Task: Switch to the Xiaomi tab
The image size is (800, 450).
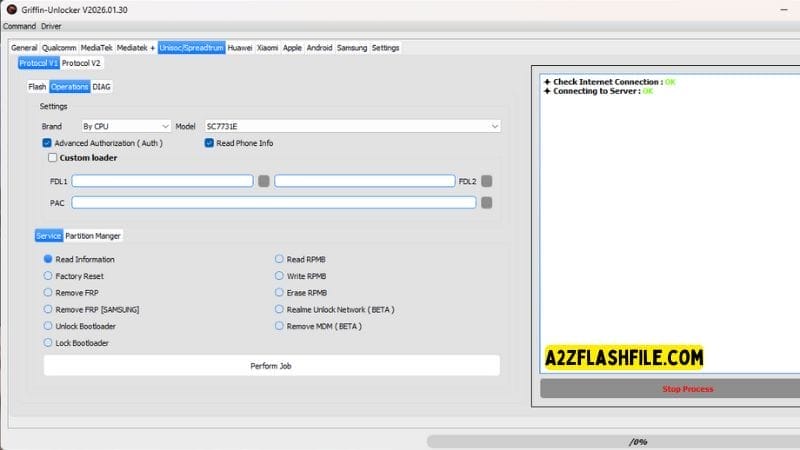Action: click(x=267, y=47)
